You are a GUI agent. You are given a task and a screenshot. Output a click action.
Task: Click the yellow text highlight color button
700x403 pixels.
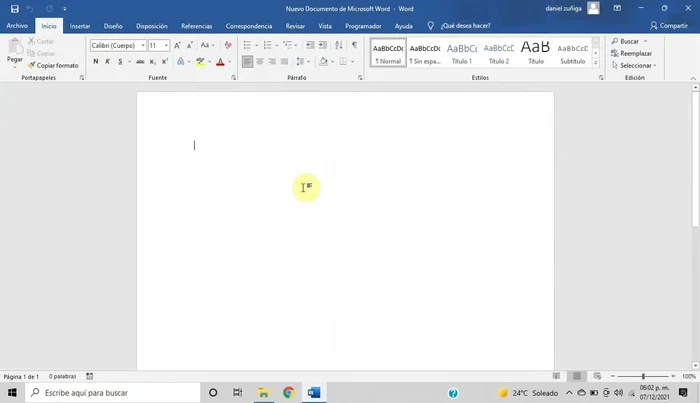(200, 62)
